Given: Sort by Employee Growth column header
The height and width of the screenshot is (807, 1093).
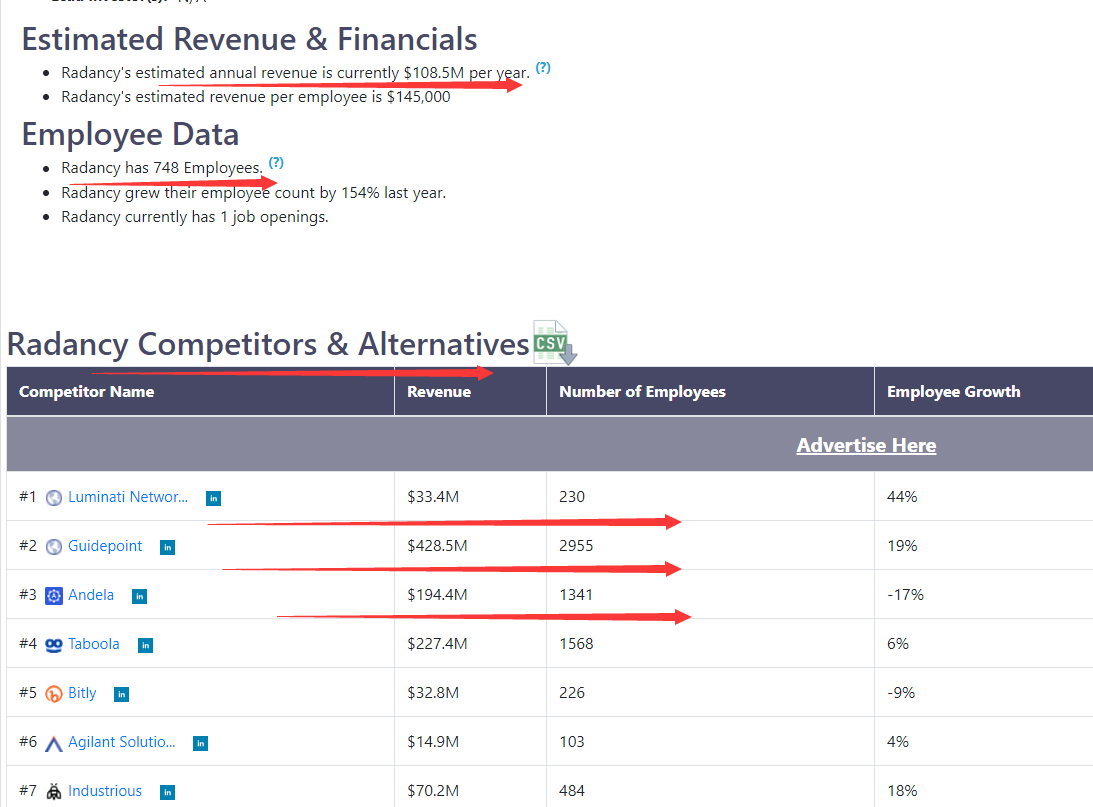Looking at the screenshot, I should pos(984,392).
